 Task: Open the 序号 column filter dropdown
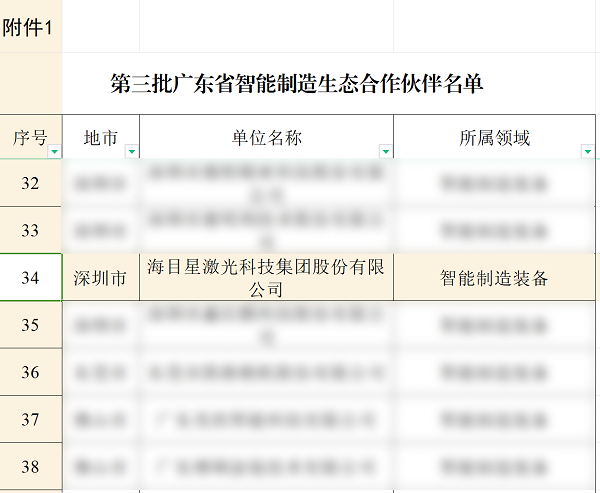pyautogui.click(x=54, y=152)
